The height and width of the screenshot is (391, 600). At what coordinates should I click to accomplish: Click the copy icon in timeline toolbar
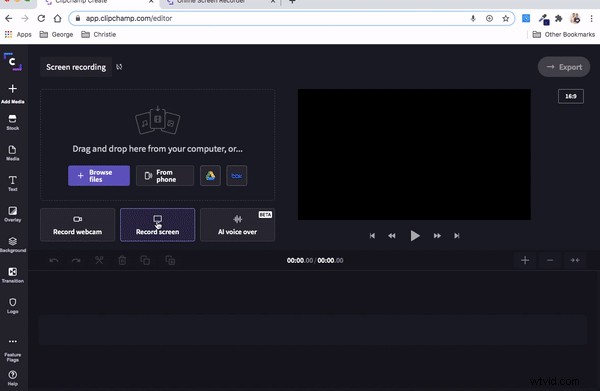point(145,261)
